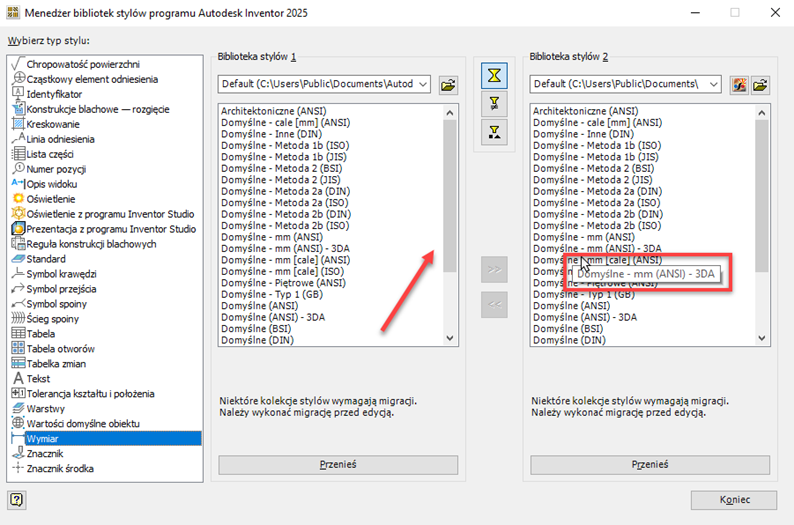794x525 pixels.
Task: Open help with the question mark icon
Action: [x=17, y=500]
